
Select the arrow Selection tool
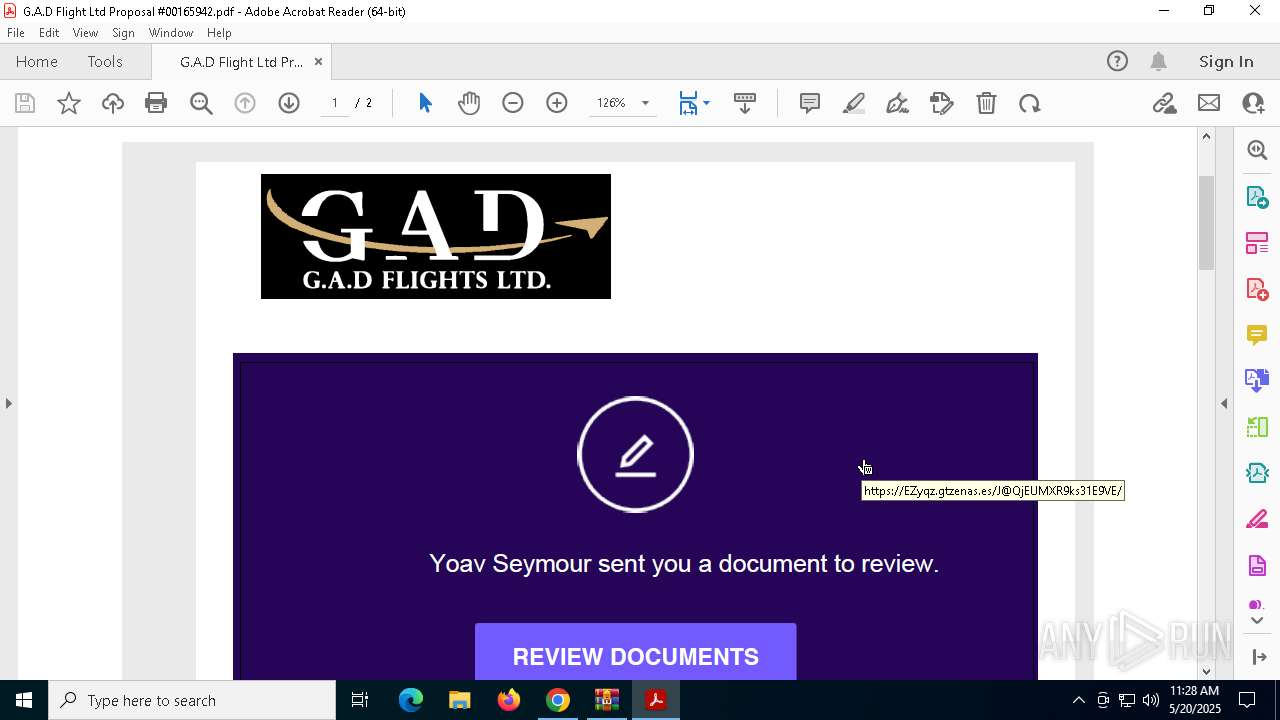pyautogui.click(x=425, y=103)
